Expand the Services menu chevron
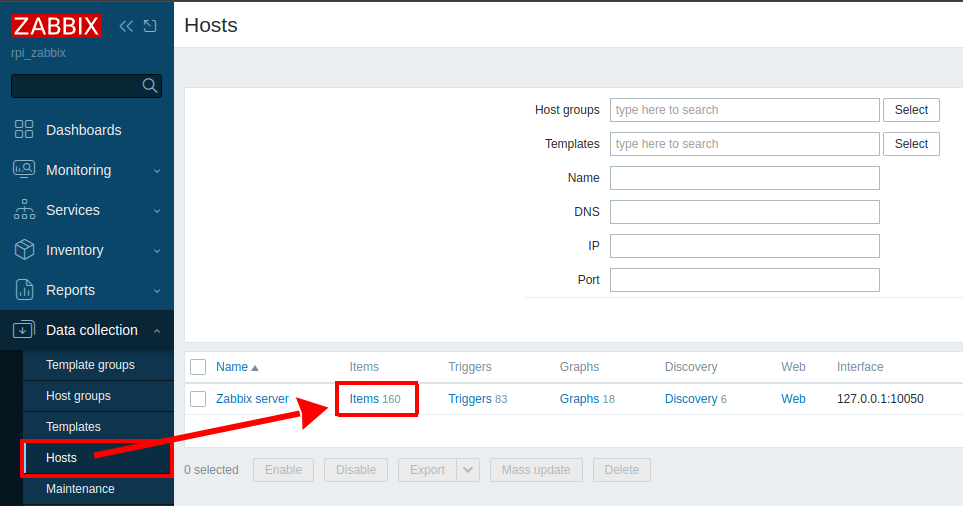Image resolution: width=963 pixels, height=506 pixels. pos(157,211)
